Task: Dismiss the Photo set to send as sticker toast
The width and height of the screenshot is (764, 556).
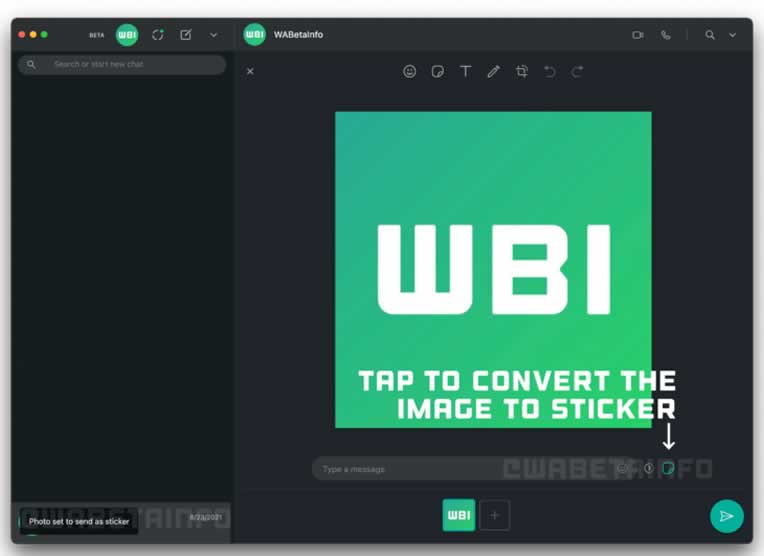Action: click(x=79, y=521)
